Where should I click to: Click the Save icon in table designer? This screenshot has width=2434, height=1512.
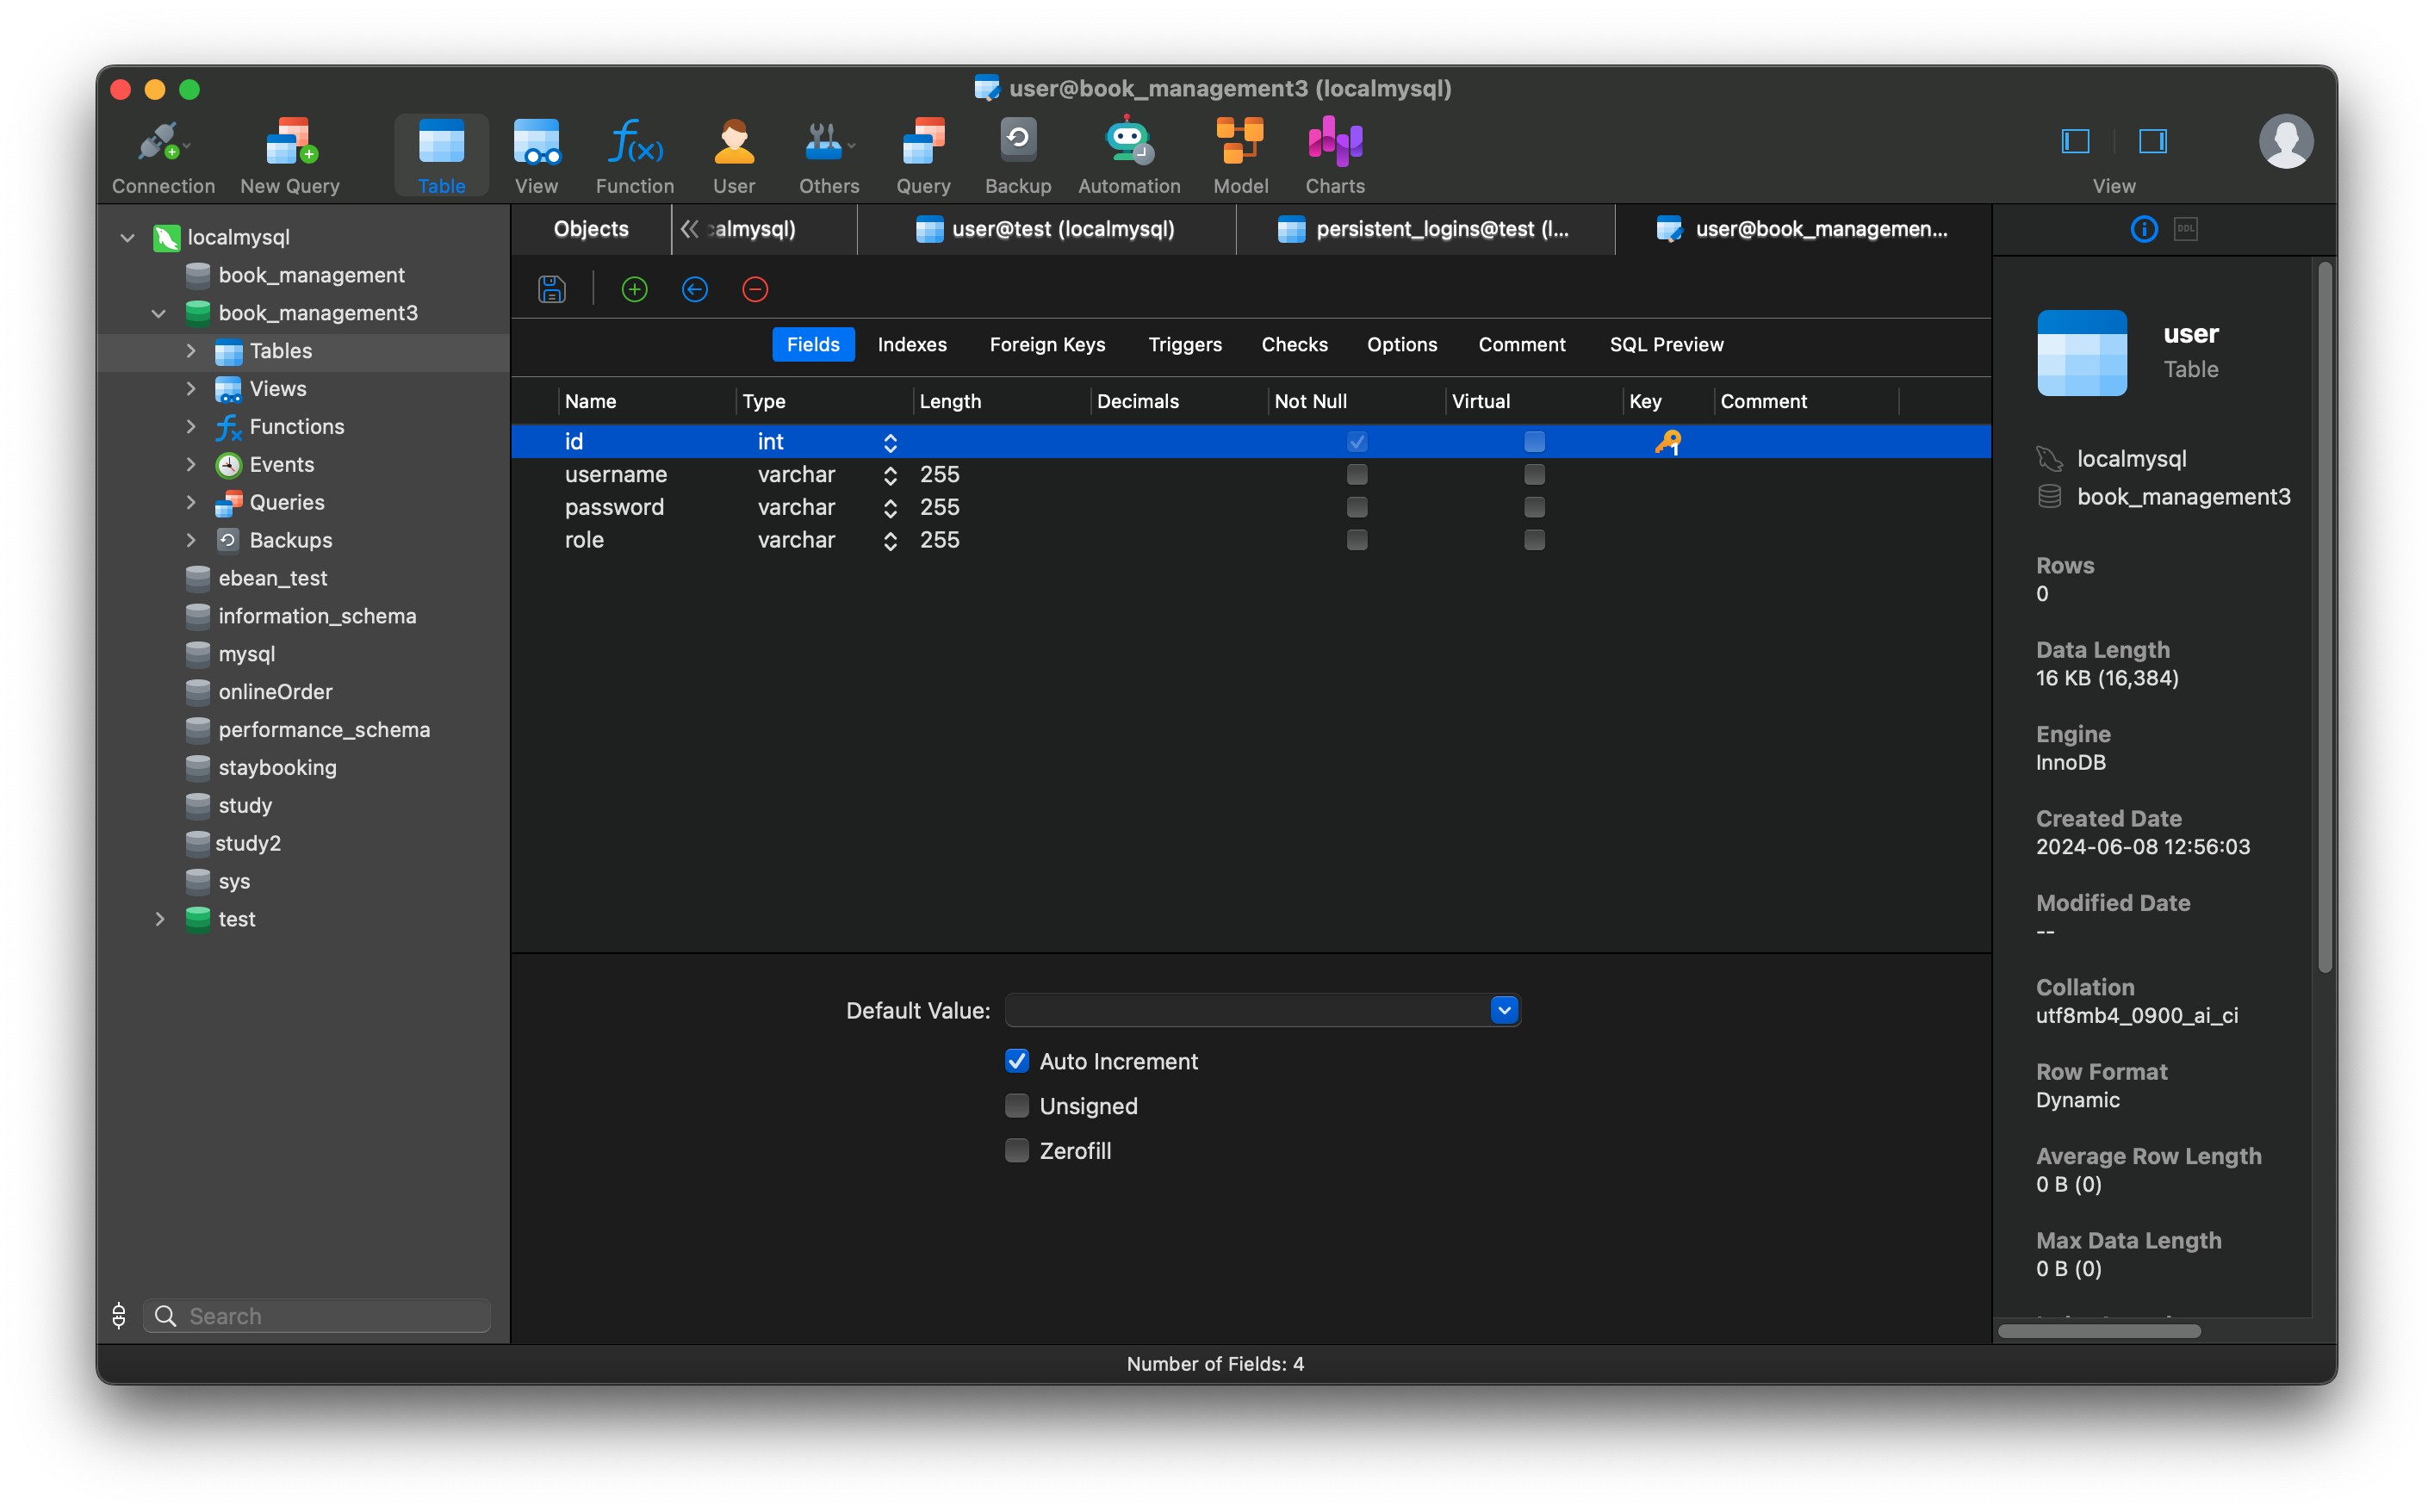[x=552, y=289]
